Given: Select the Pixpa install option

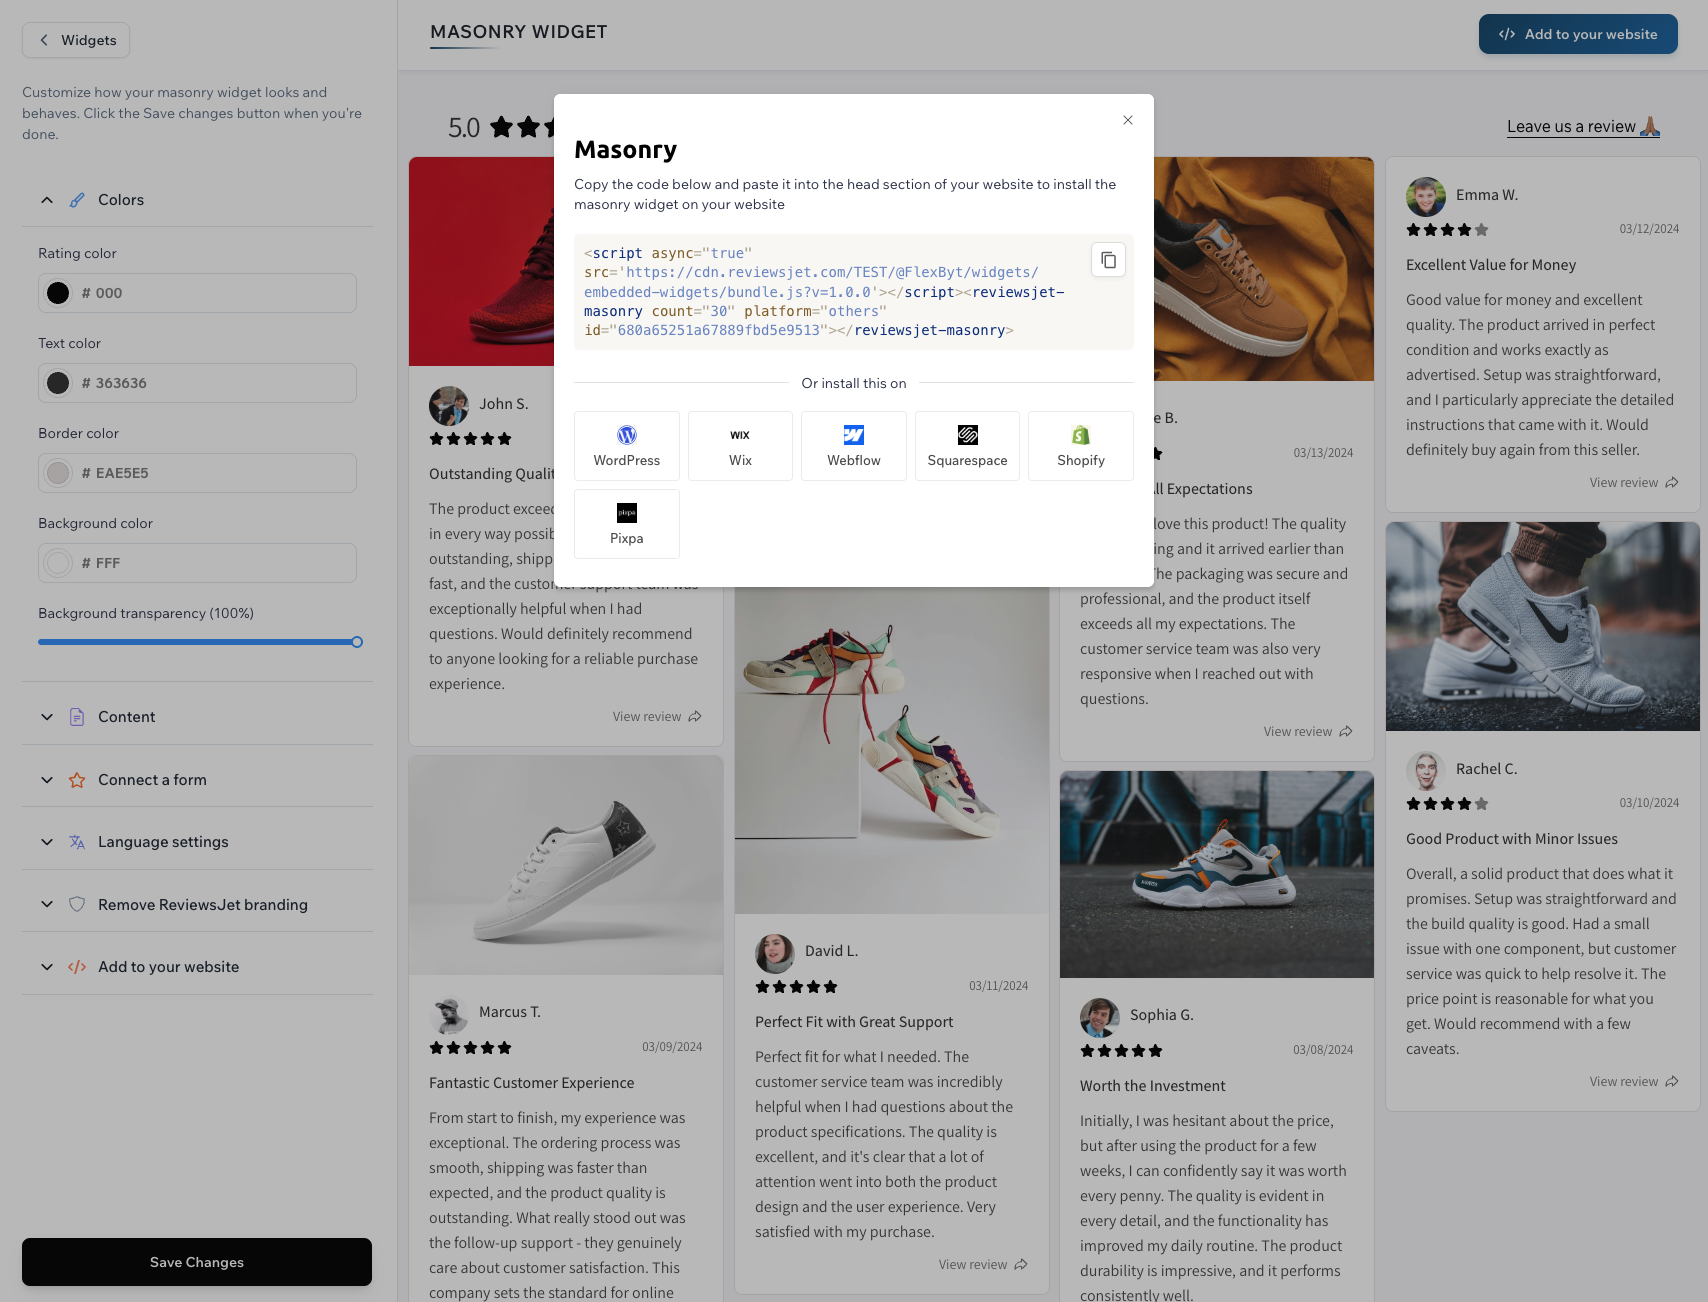Looking at the screenshot, I should click(x=627, y=524).
